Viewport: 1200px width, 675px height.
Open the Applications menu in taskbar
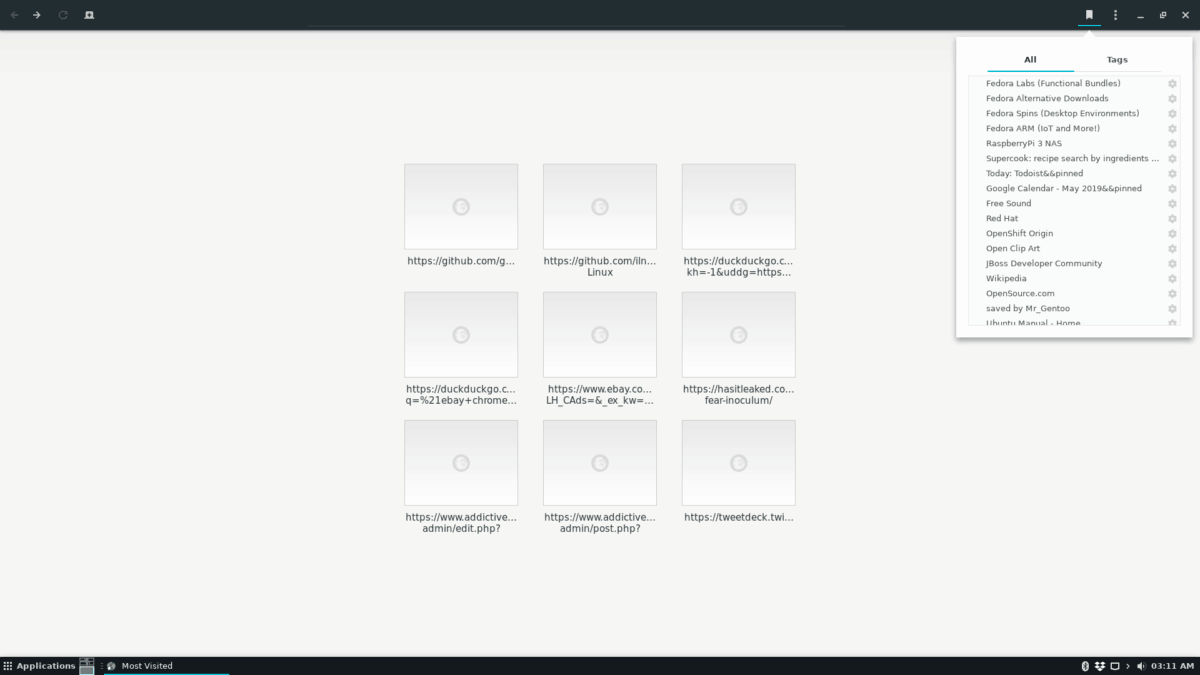point(39,666)
